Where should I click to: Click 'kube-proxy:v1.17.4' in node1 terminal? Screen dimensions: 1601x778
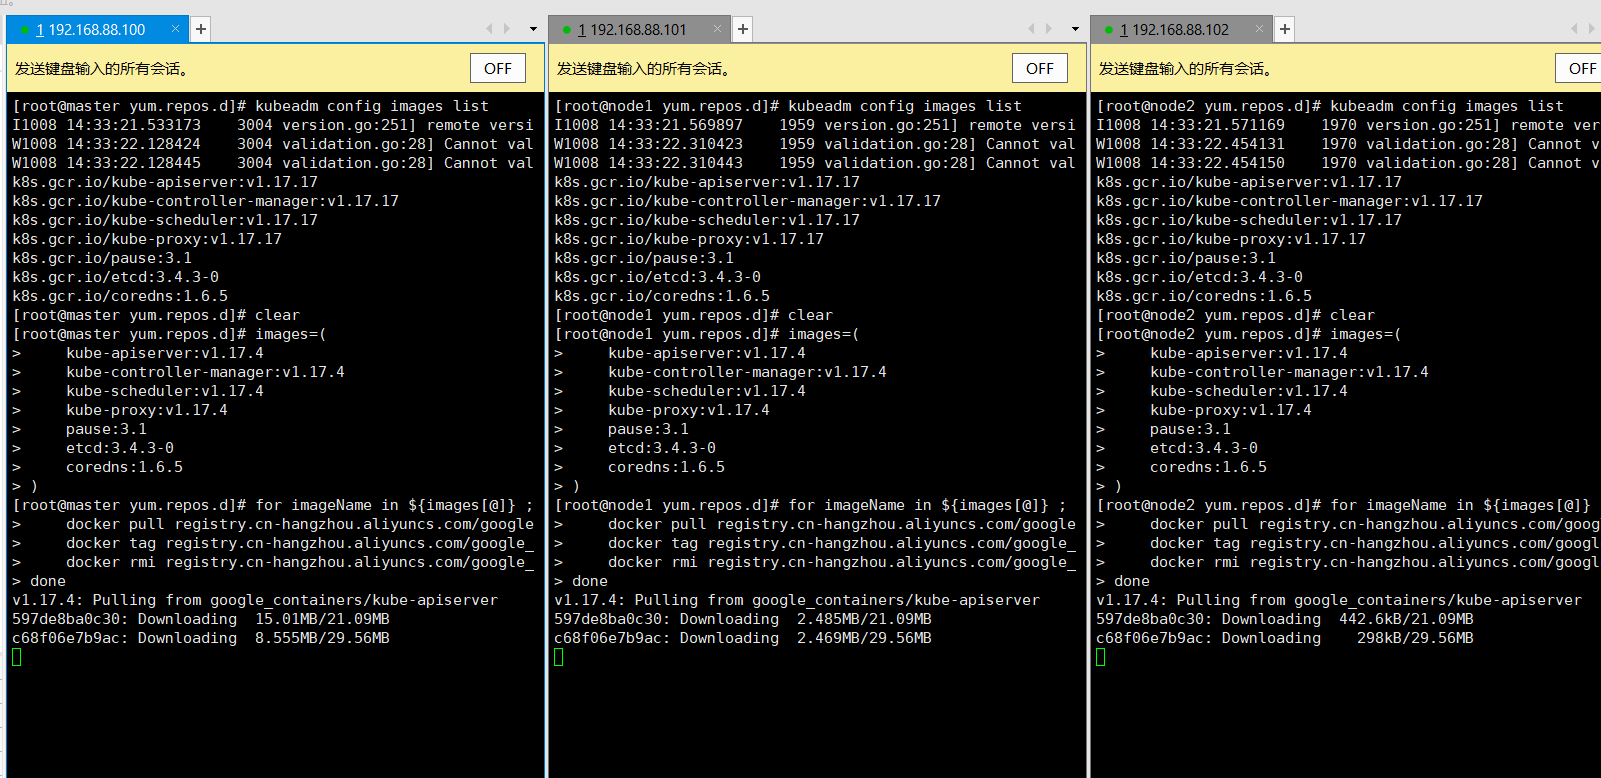tap(689, 410)
